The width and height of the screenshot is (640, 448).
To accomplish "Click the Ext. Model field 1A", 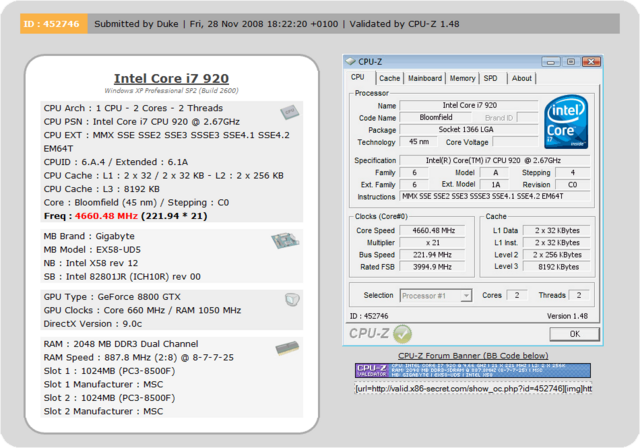I will click(495, 185).
